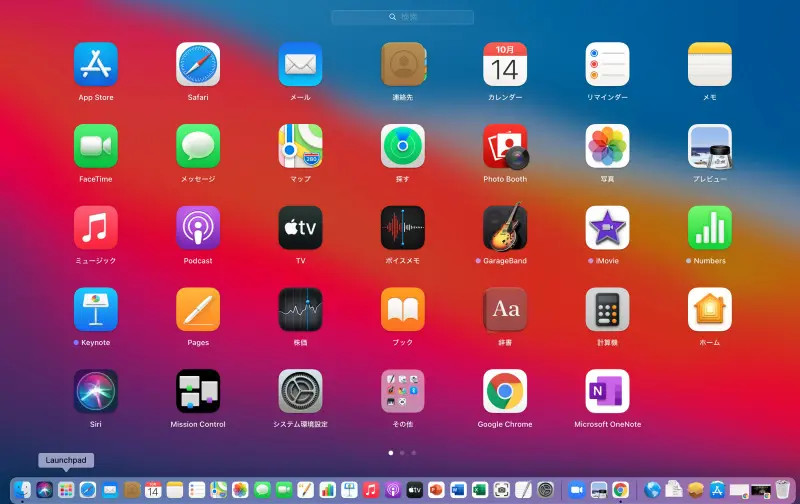Open the FaceTime app
Viewport: 800px width, 504px height.
(96, 146)
